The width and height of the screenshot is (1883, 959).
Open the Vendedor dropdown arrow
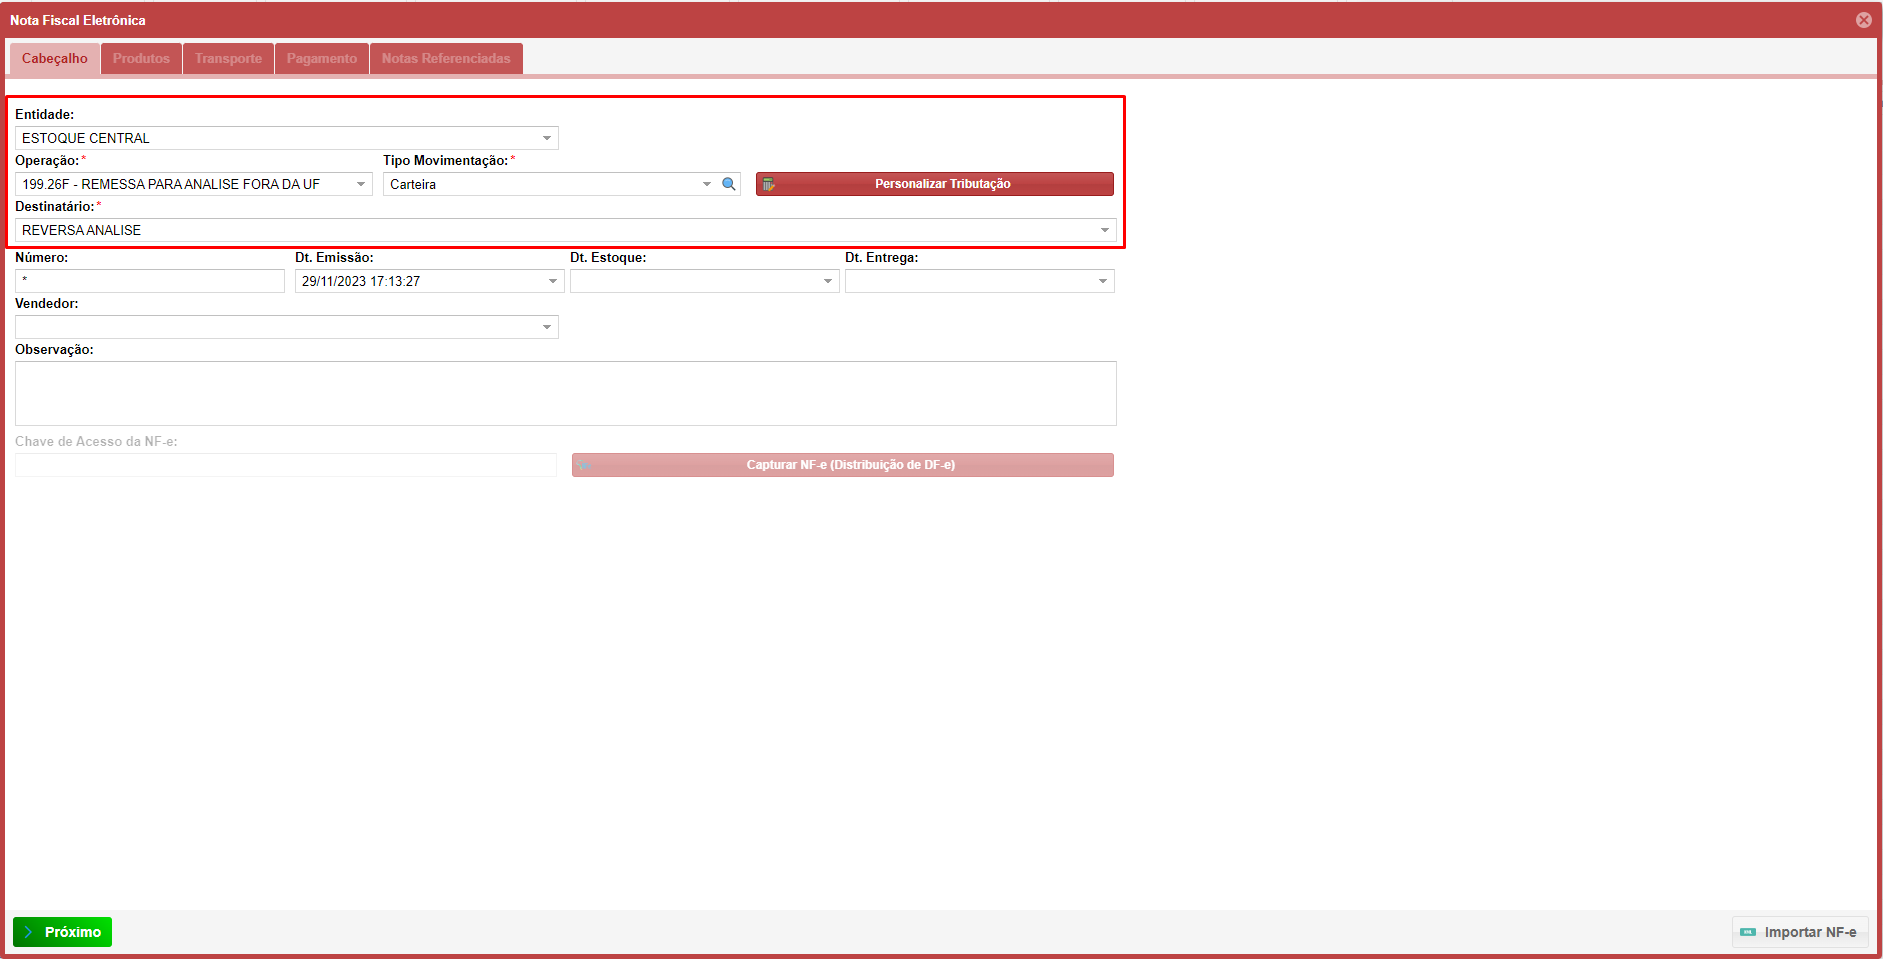547,327
